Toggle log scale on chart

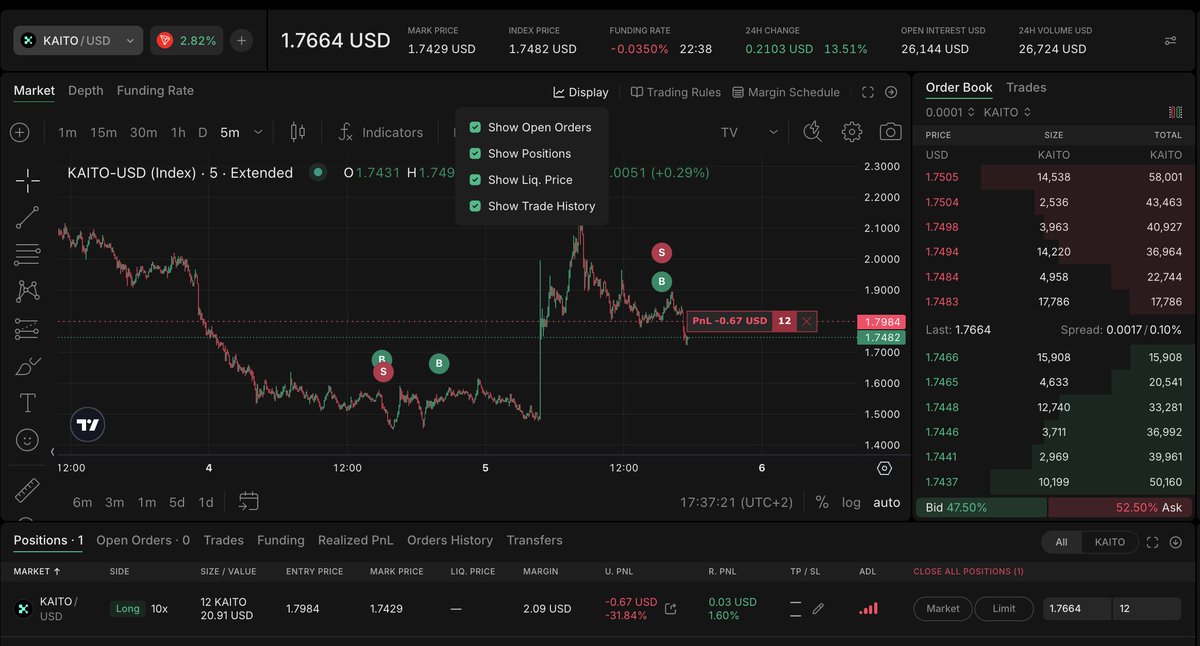tap(851, 502)
